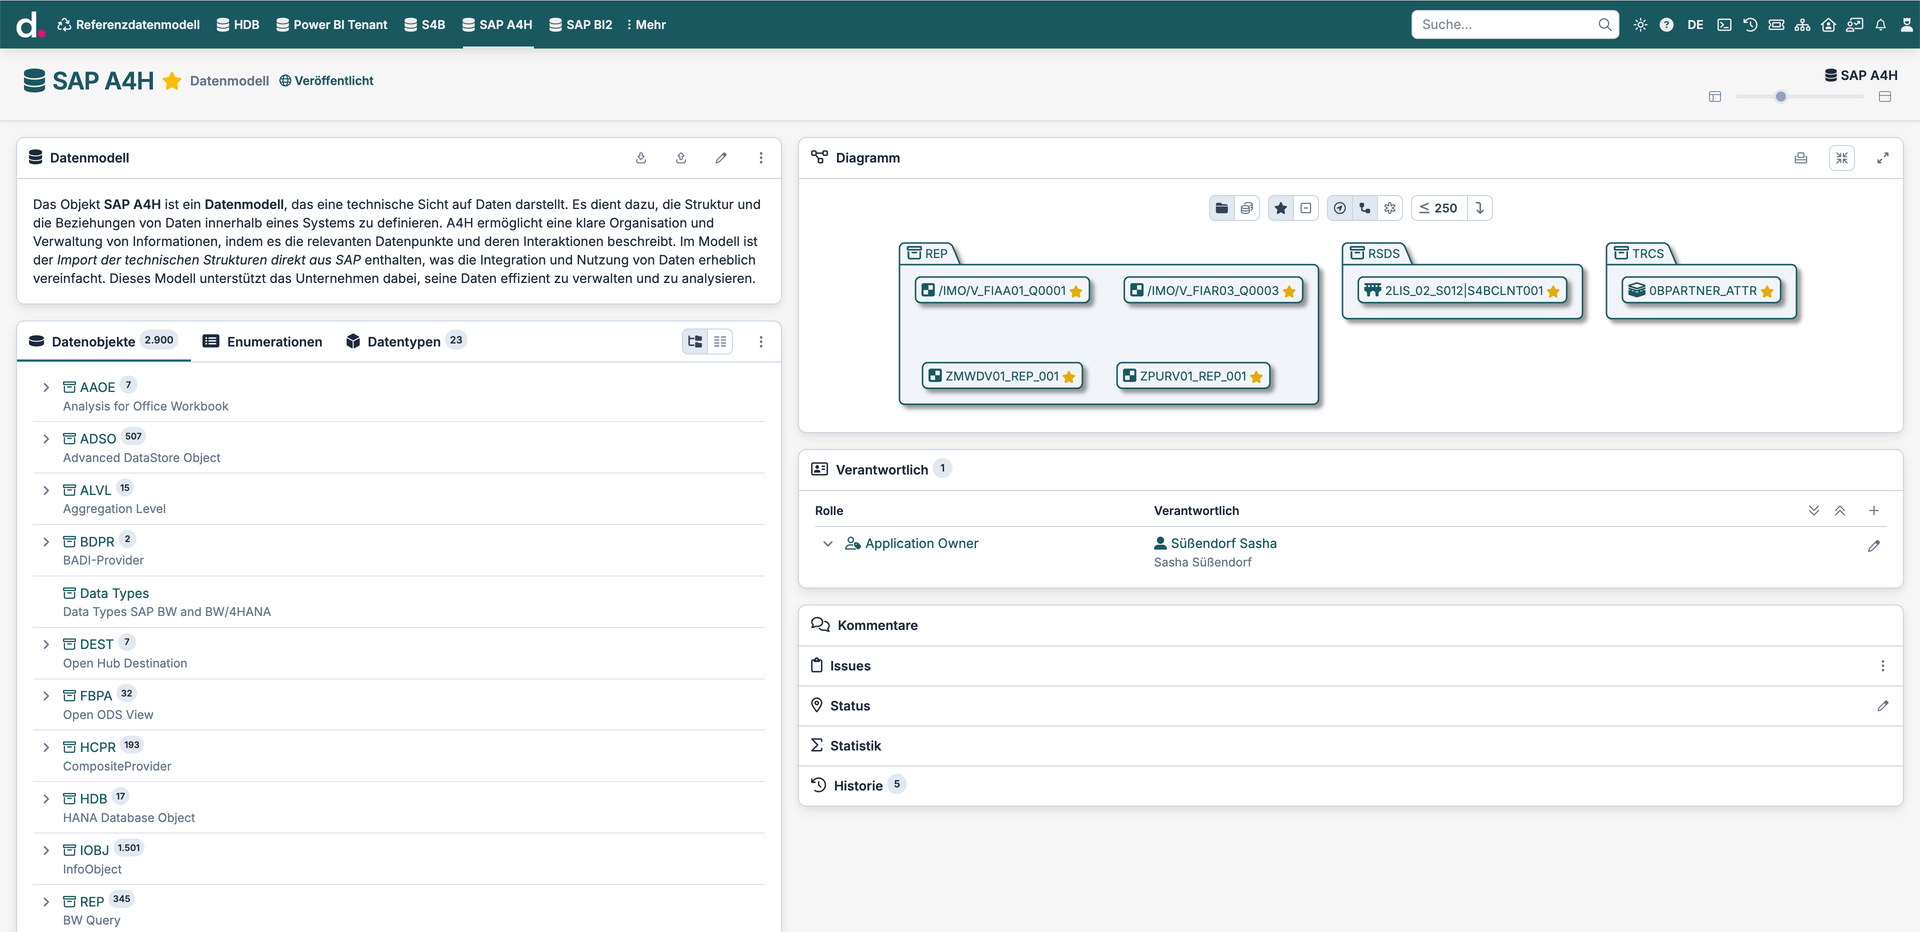Click the help question mark icon

(x=1666, y=25)
